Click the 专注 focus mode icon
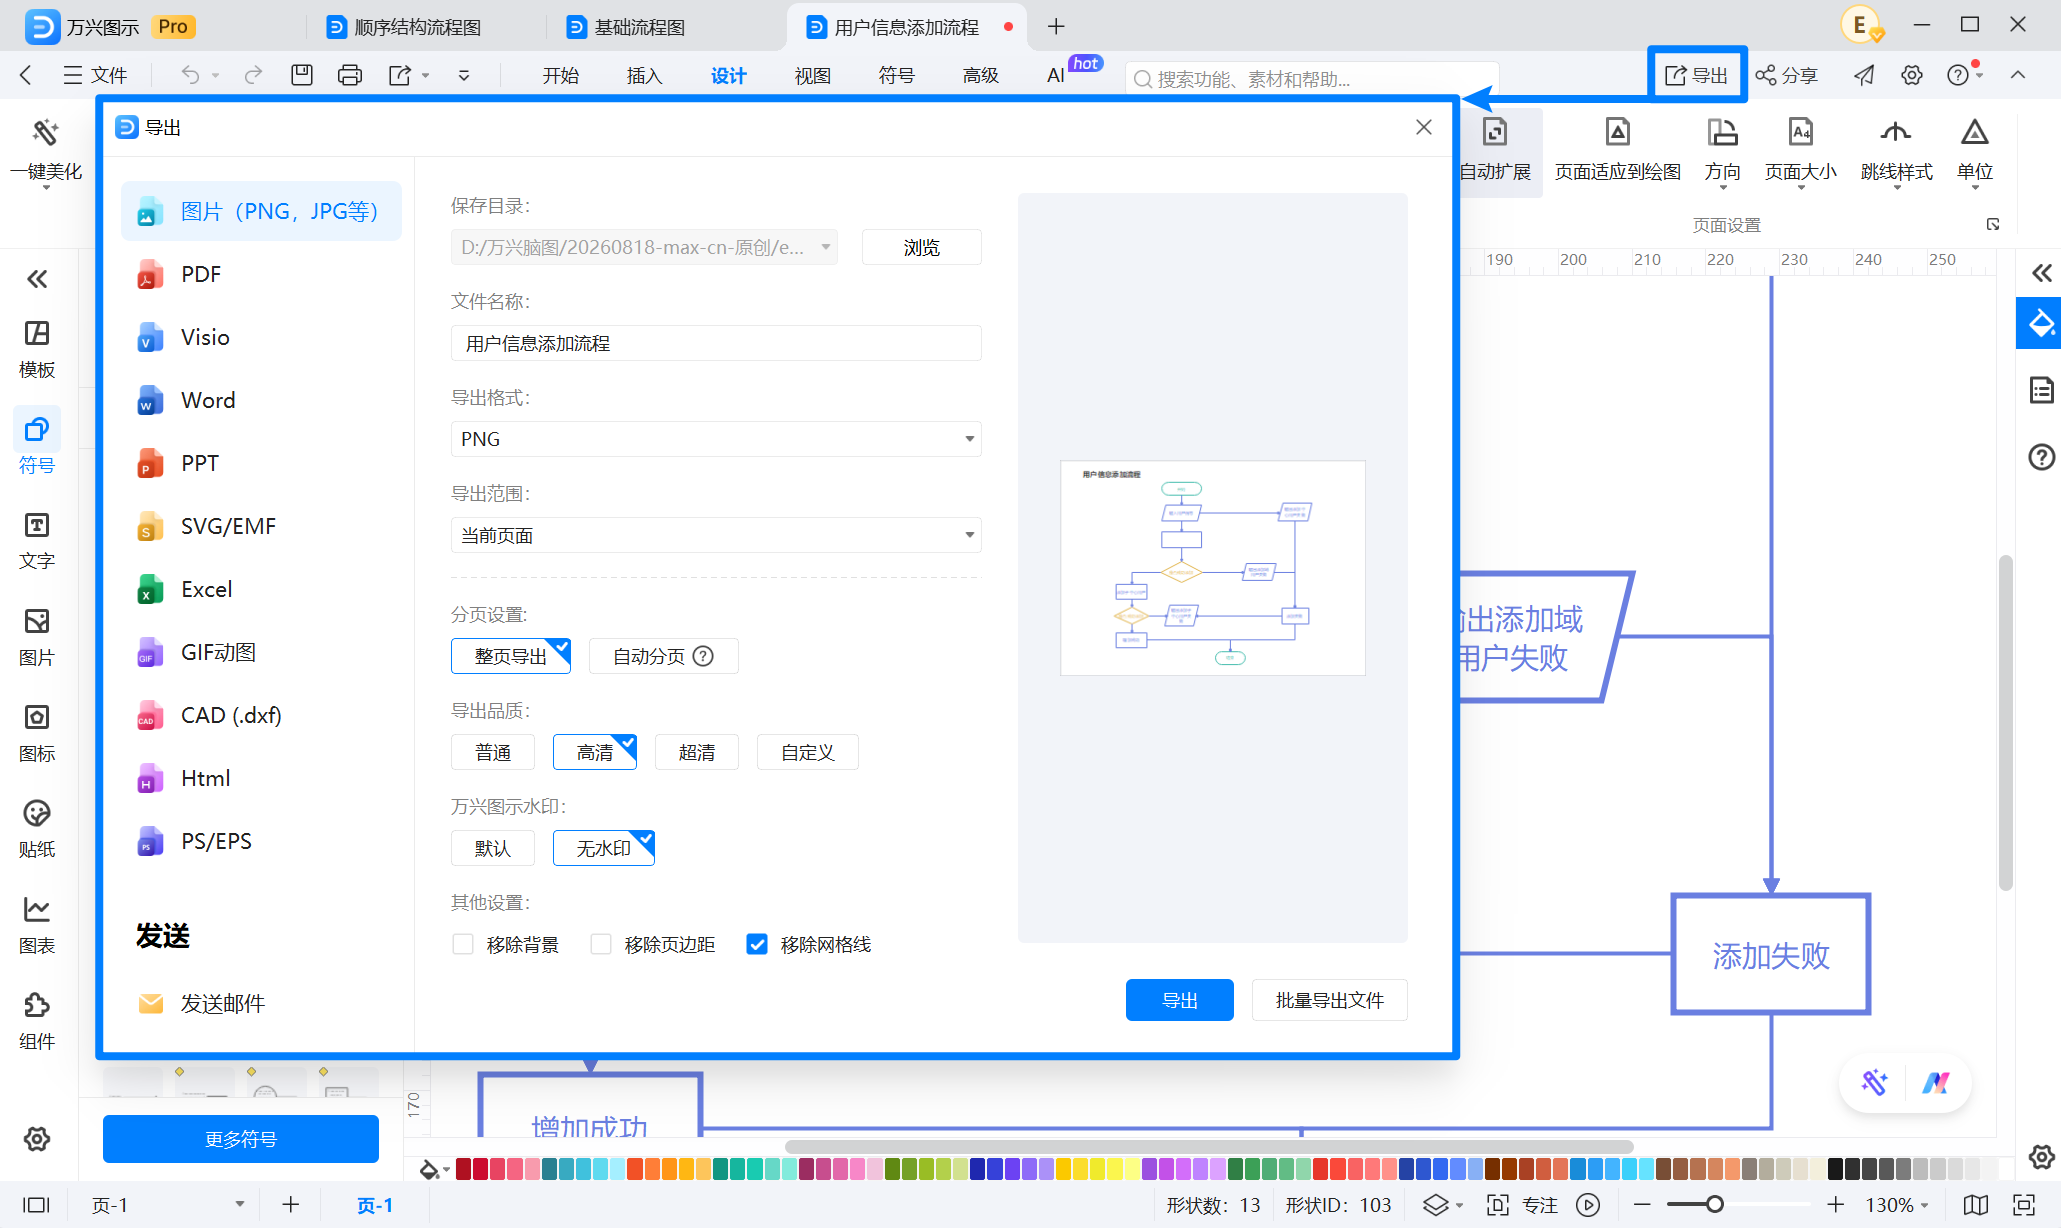 click(1497, 1205)
